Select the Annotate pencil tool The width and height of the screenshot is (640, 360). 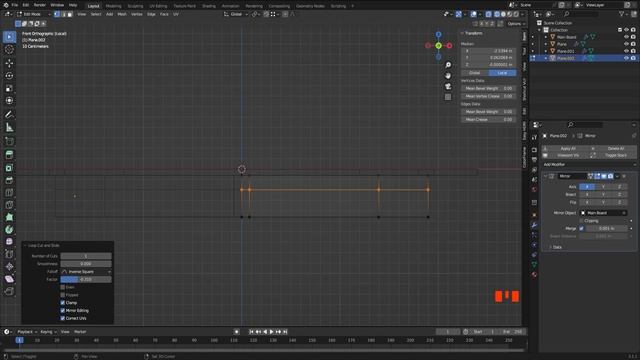(x=9, y=115)
